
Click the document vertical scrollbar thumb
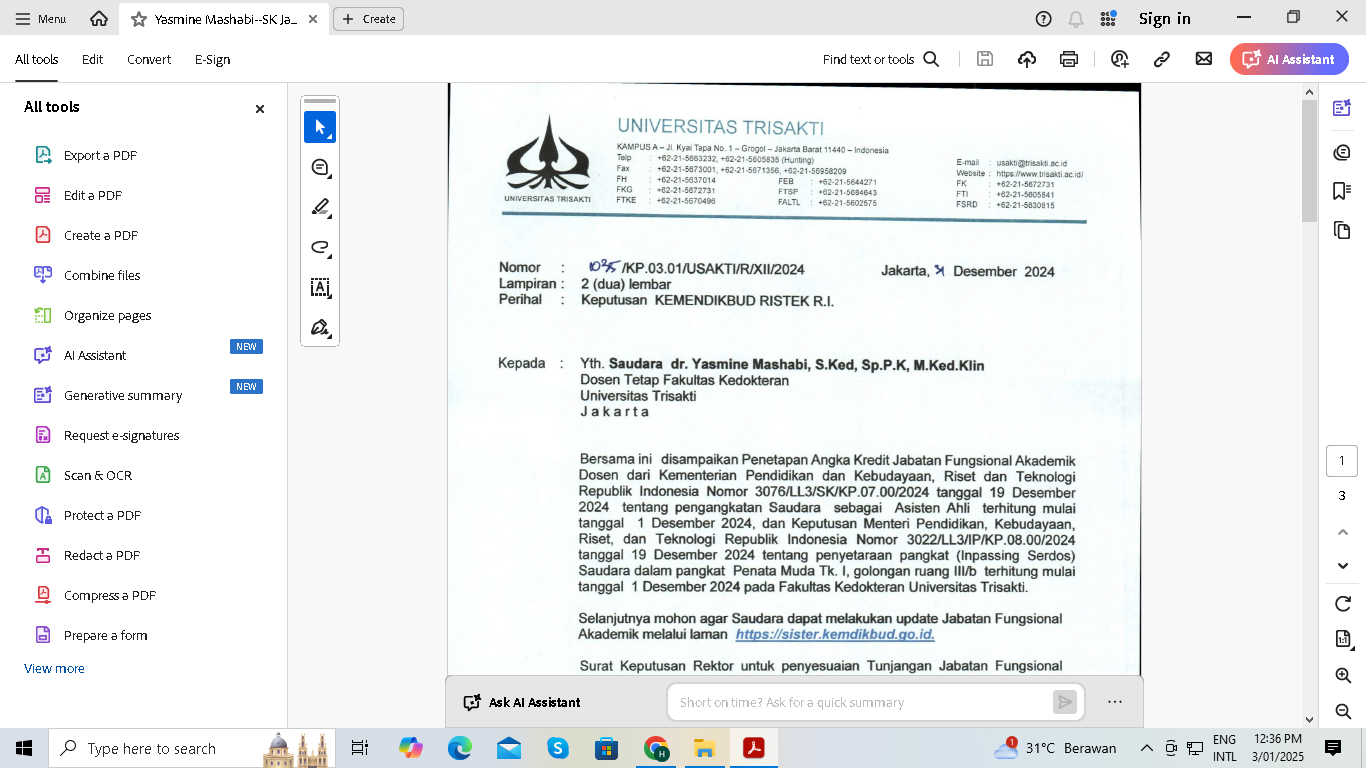[1310, 160]
